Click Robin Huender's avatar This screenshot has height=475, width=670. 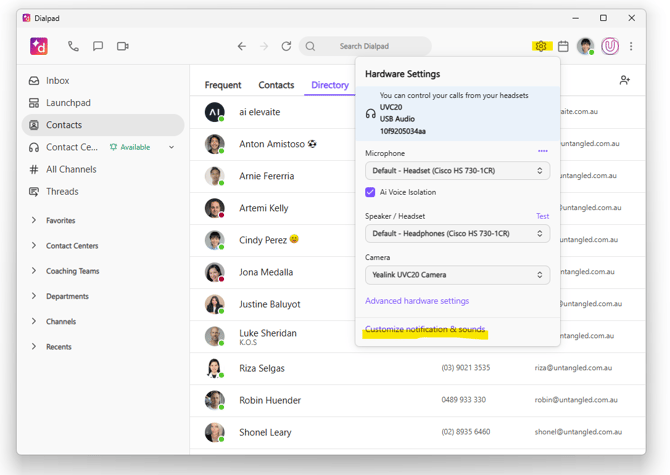tap(215, 400)
